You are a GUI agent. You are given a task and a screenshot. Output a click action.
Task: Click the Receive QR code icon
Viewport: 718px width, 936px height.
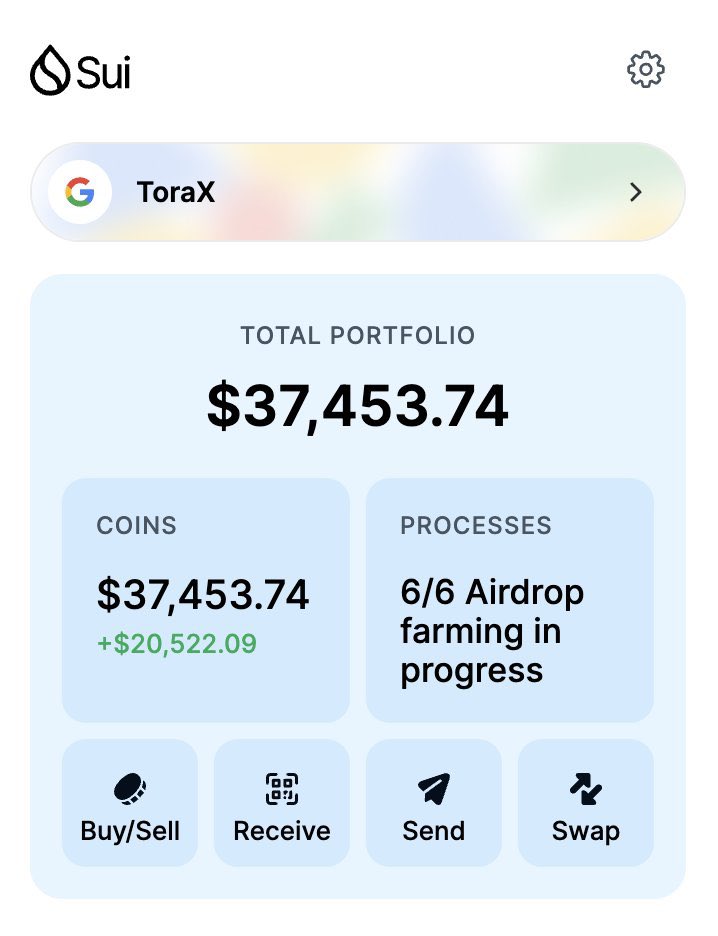pyautogui.click(x=282, y=788)
